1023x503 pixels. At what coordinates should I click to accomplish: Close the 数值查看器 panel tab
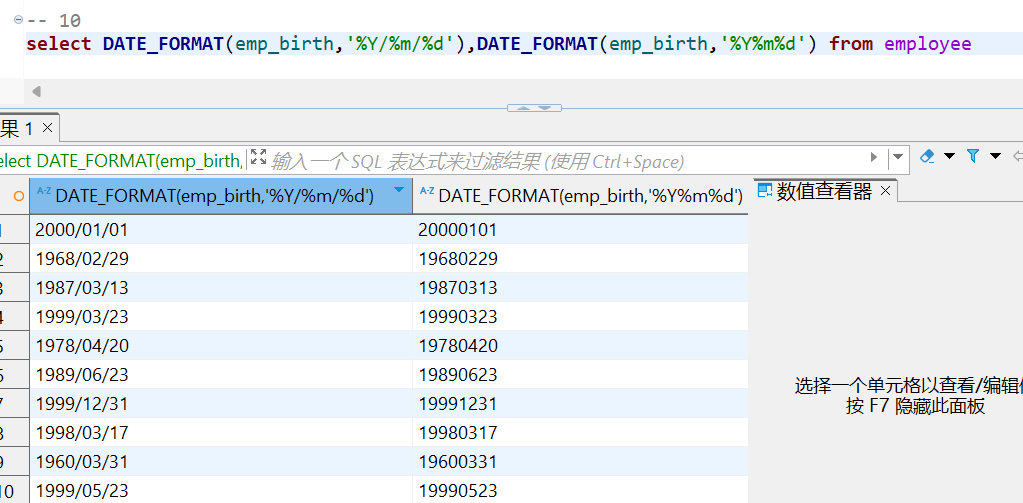[886, 192]
